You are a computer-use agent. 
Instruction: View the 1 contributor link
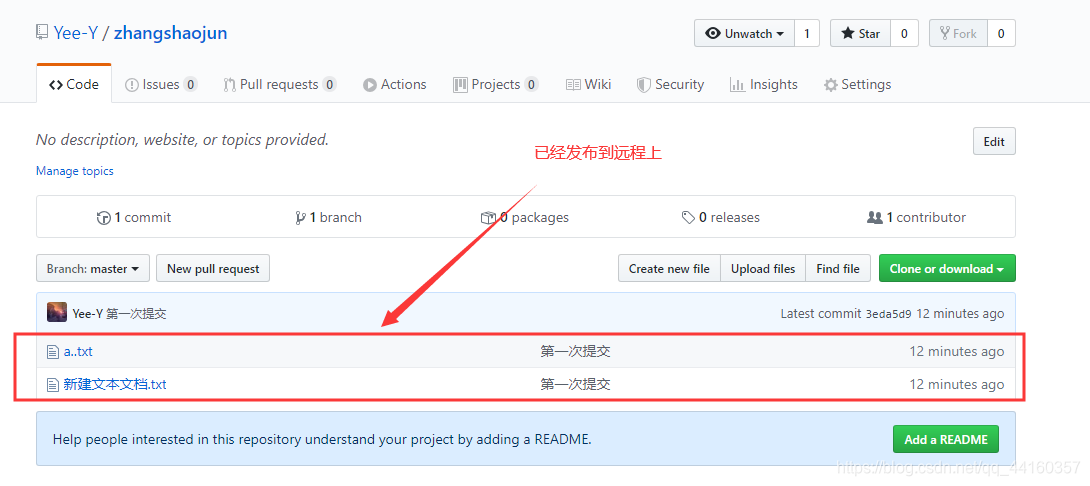pyautogui.click(x=916, y=217)
